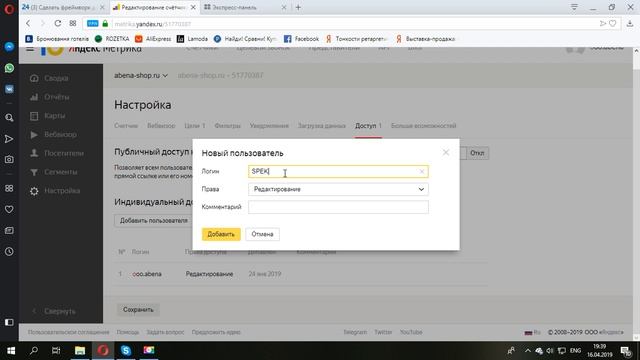Close the Новый пользователь dialog
The height and width of the screenshot is (360, 640).
coord(446,152)
